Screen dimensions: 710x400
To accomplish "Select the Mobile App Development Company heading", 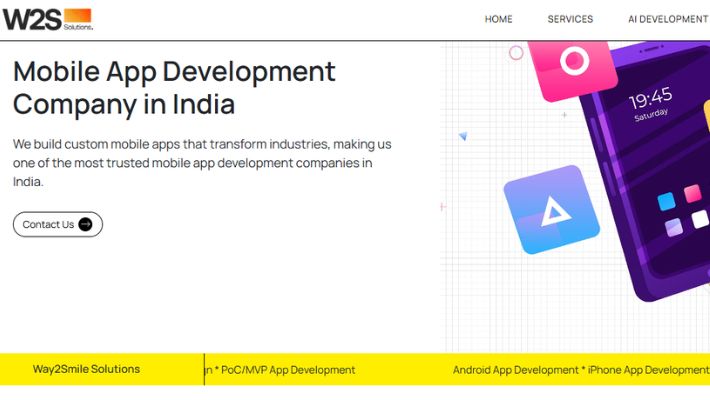I will (x=174, y=88).
